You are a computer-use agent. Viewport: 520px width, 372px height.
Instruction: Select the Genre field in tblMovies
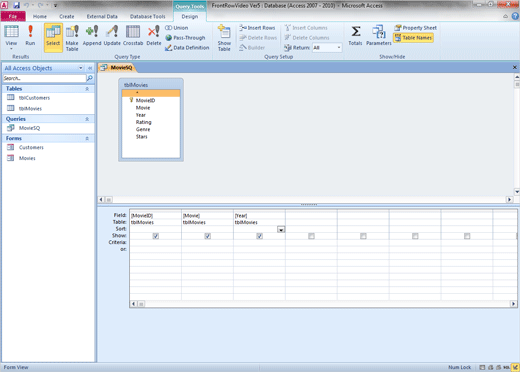pyautogui.click(x=143, y=129)
